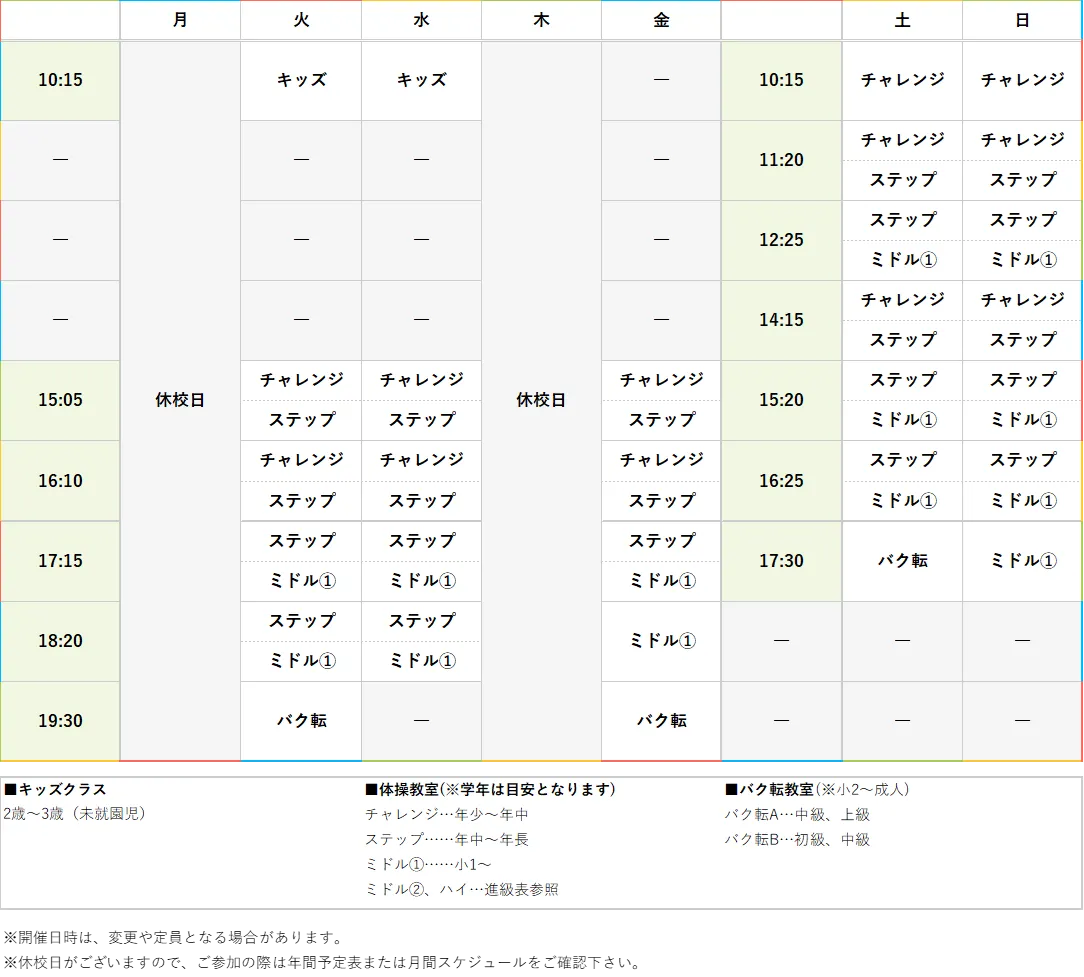Click the 土 Saturday column header
Image resolution: width=1084 pixels, height=977 pixels.
click(x=901, y=20)
